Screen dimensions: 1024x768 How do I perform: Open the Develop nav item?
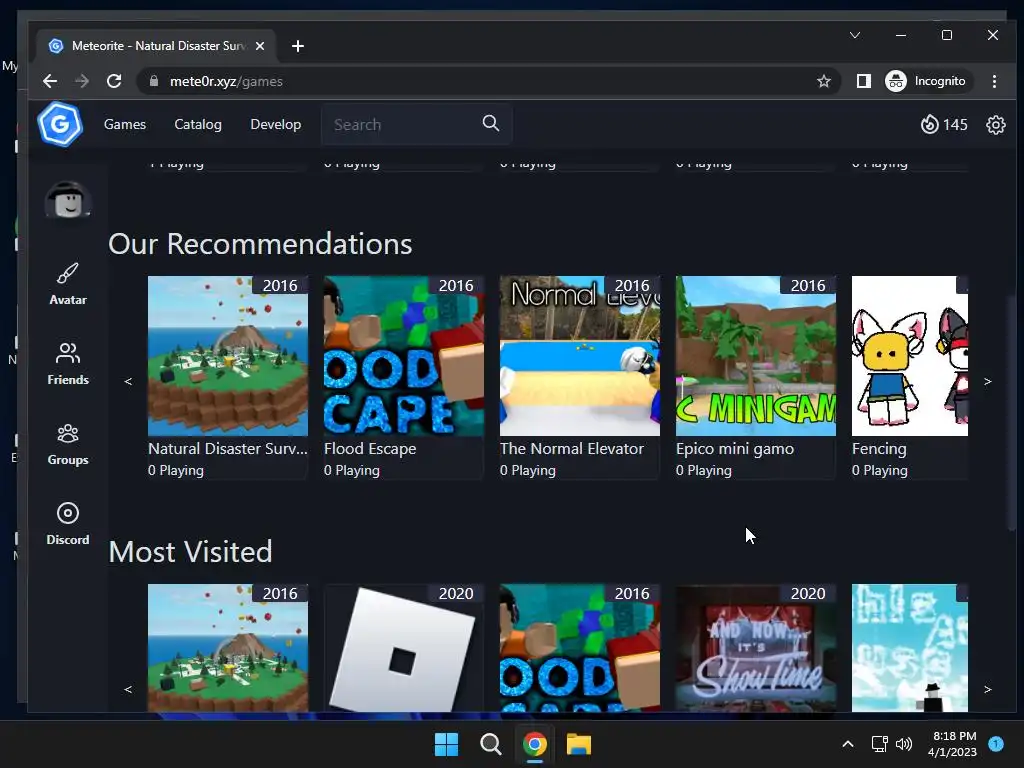pyautogui.click(x=276, y=124)
